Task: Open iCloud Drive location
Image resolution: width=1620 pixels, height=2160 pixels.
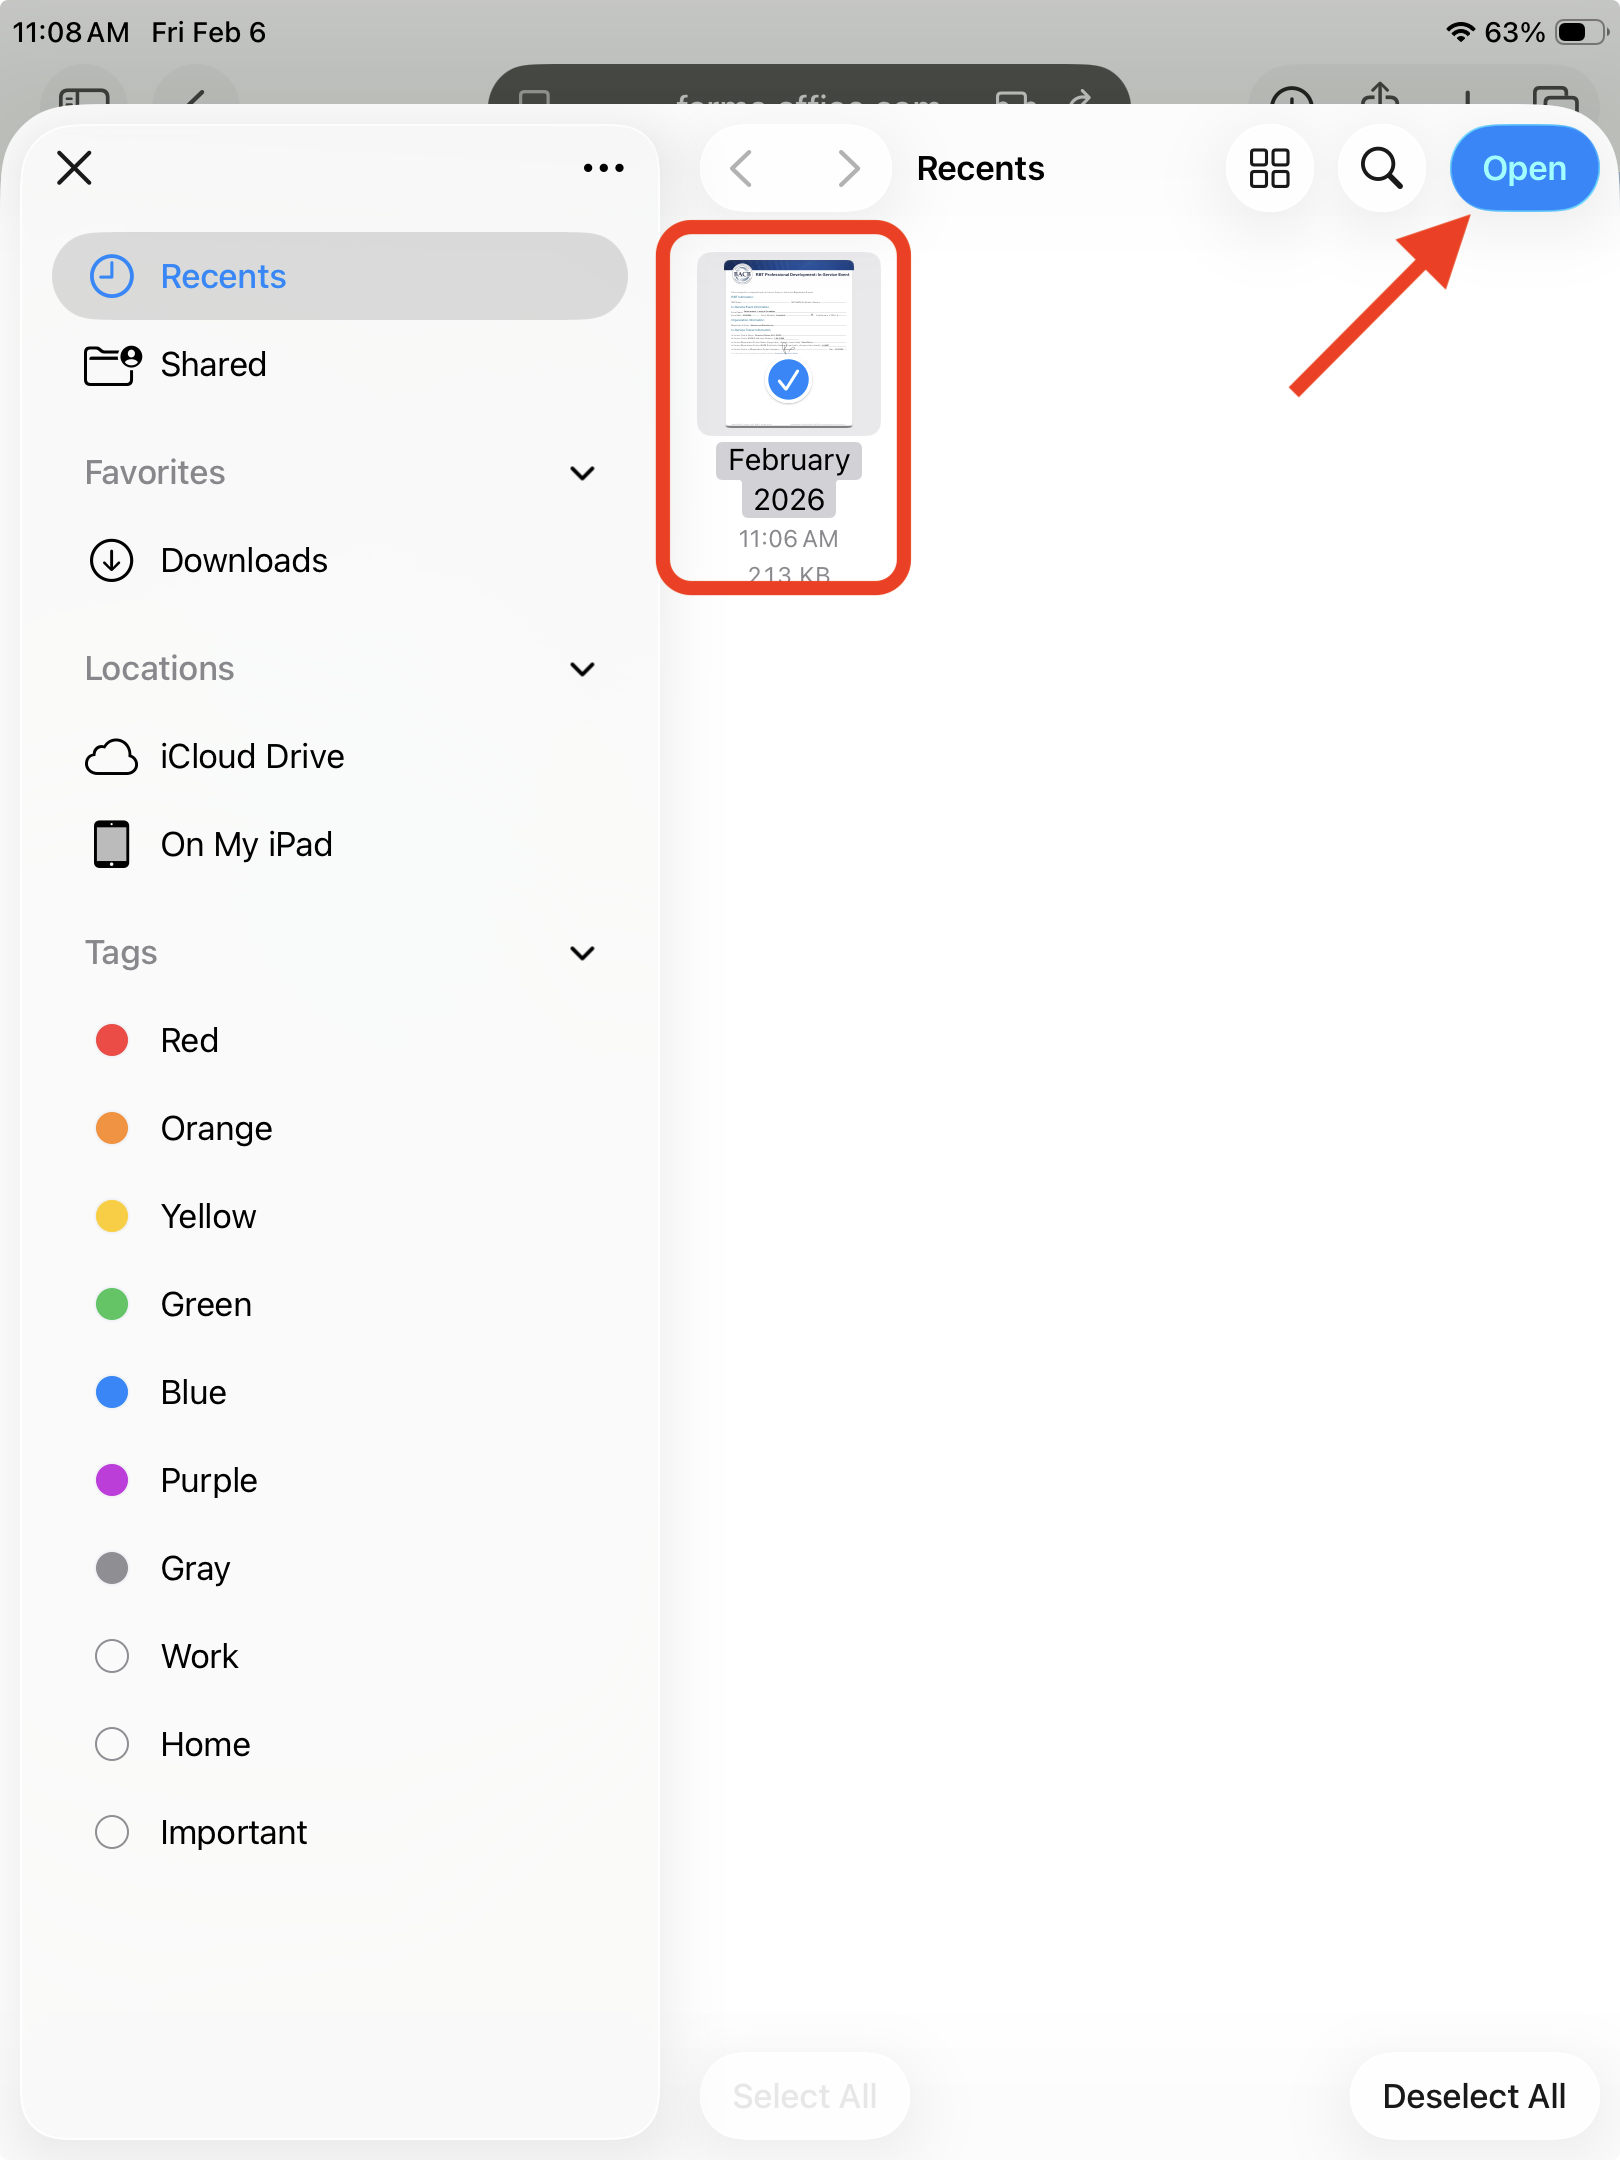Action: tap(340, 756)
